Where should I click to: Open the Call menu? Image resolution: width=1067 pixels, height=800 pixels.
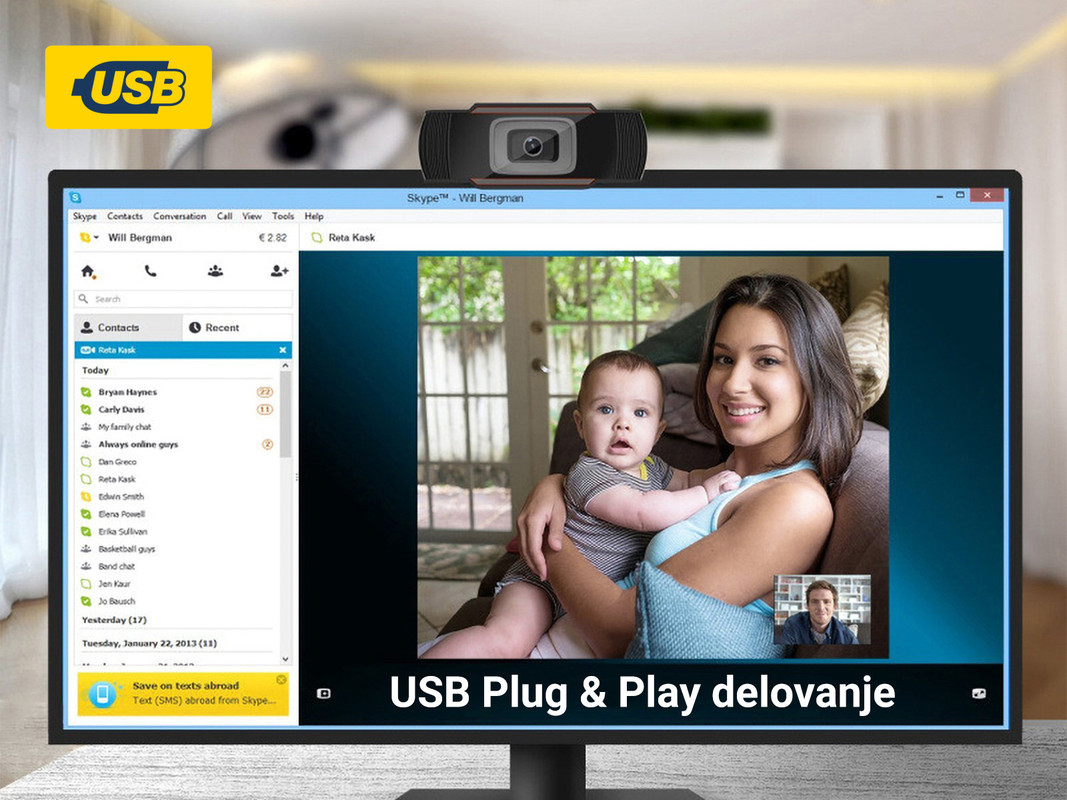click(225, 216)
